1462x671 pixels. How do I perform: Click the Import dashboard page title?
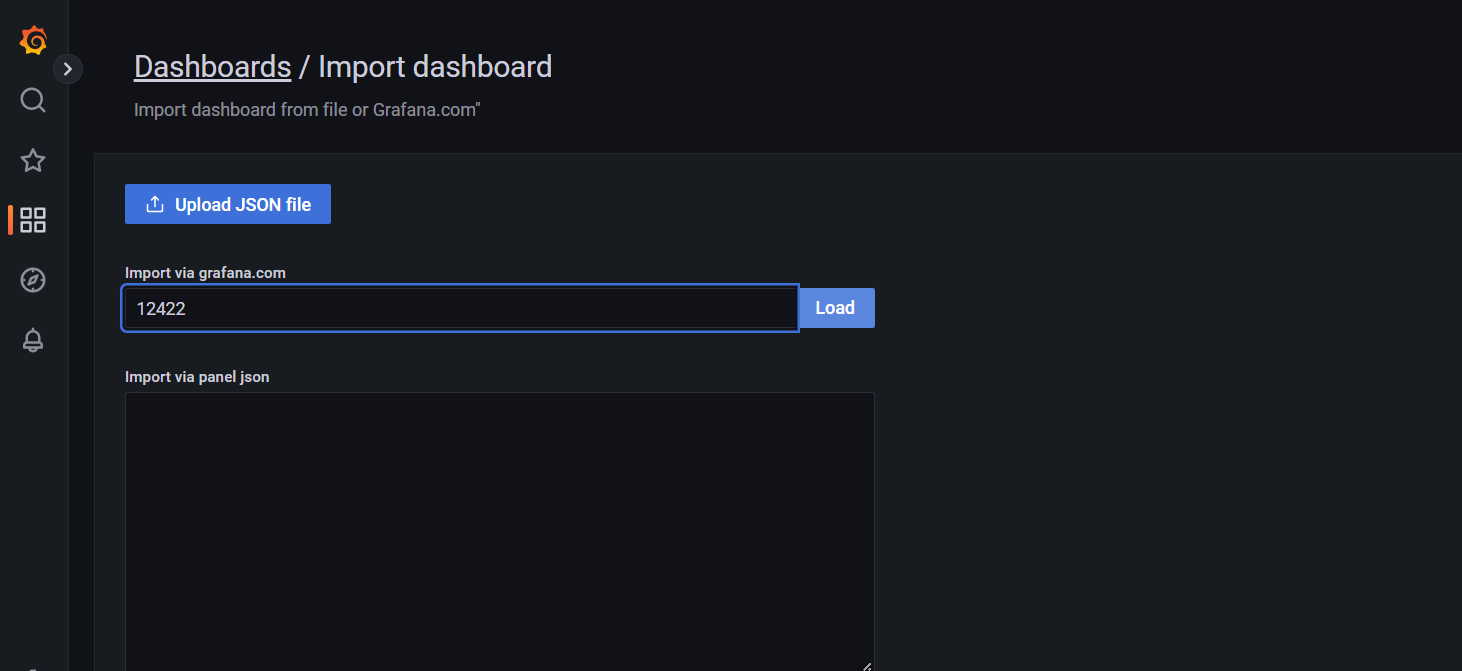(x=435, y=66)
